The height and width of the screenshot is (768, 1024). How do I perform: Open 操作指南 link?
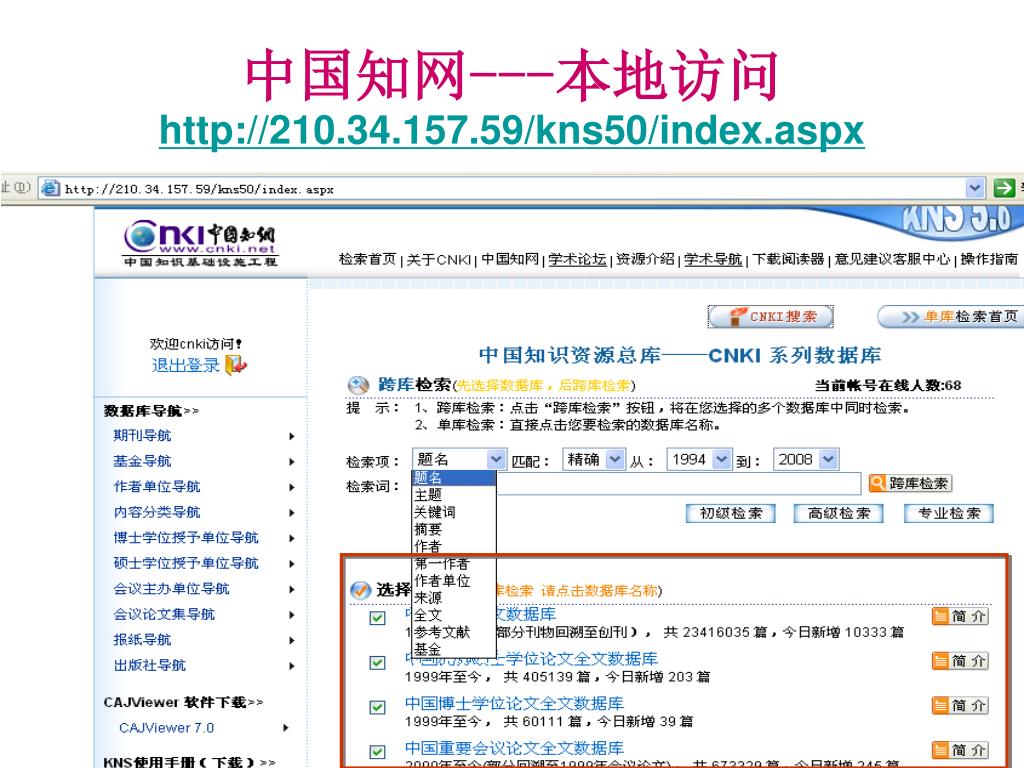click(989, 259)
